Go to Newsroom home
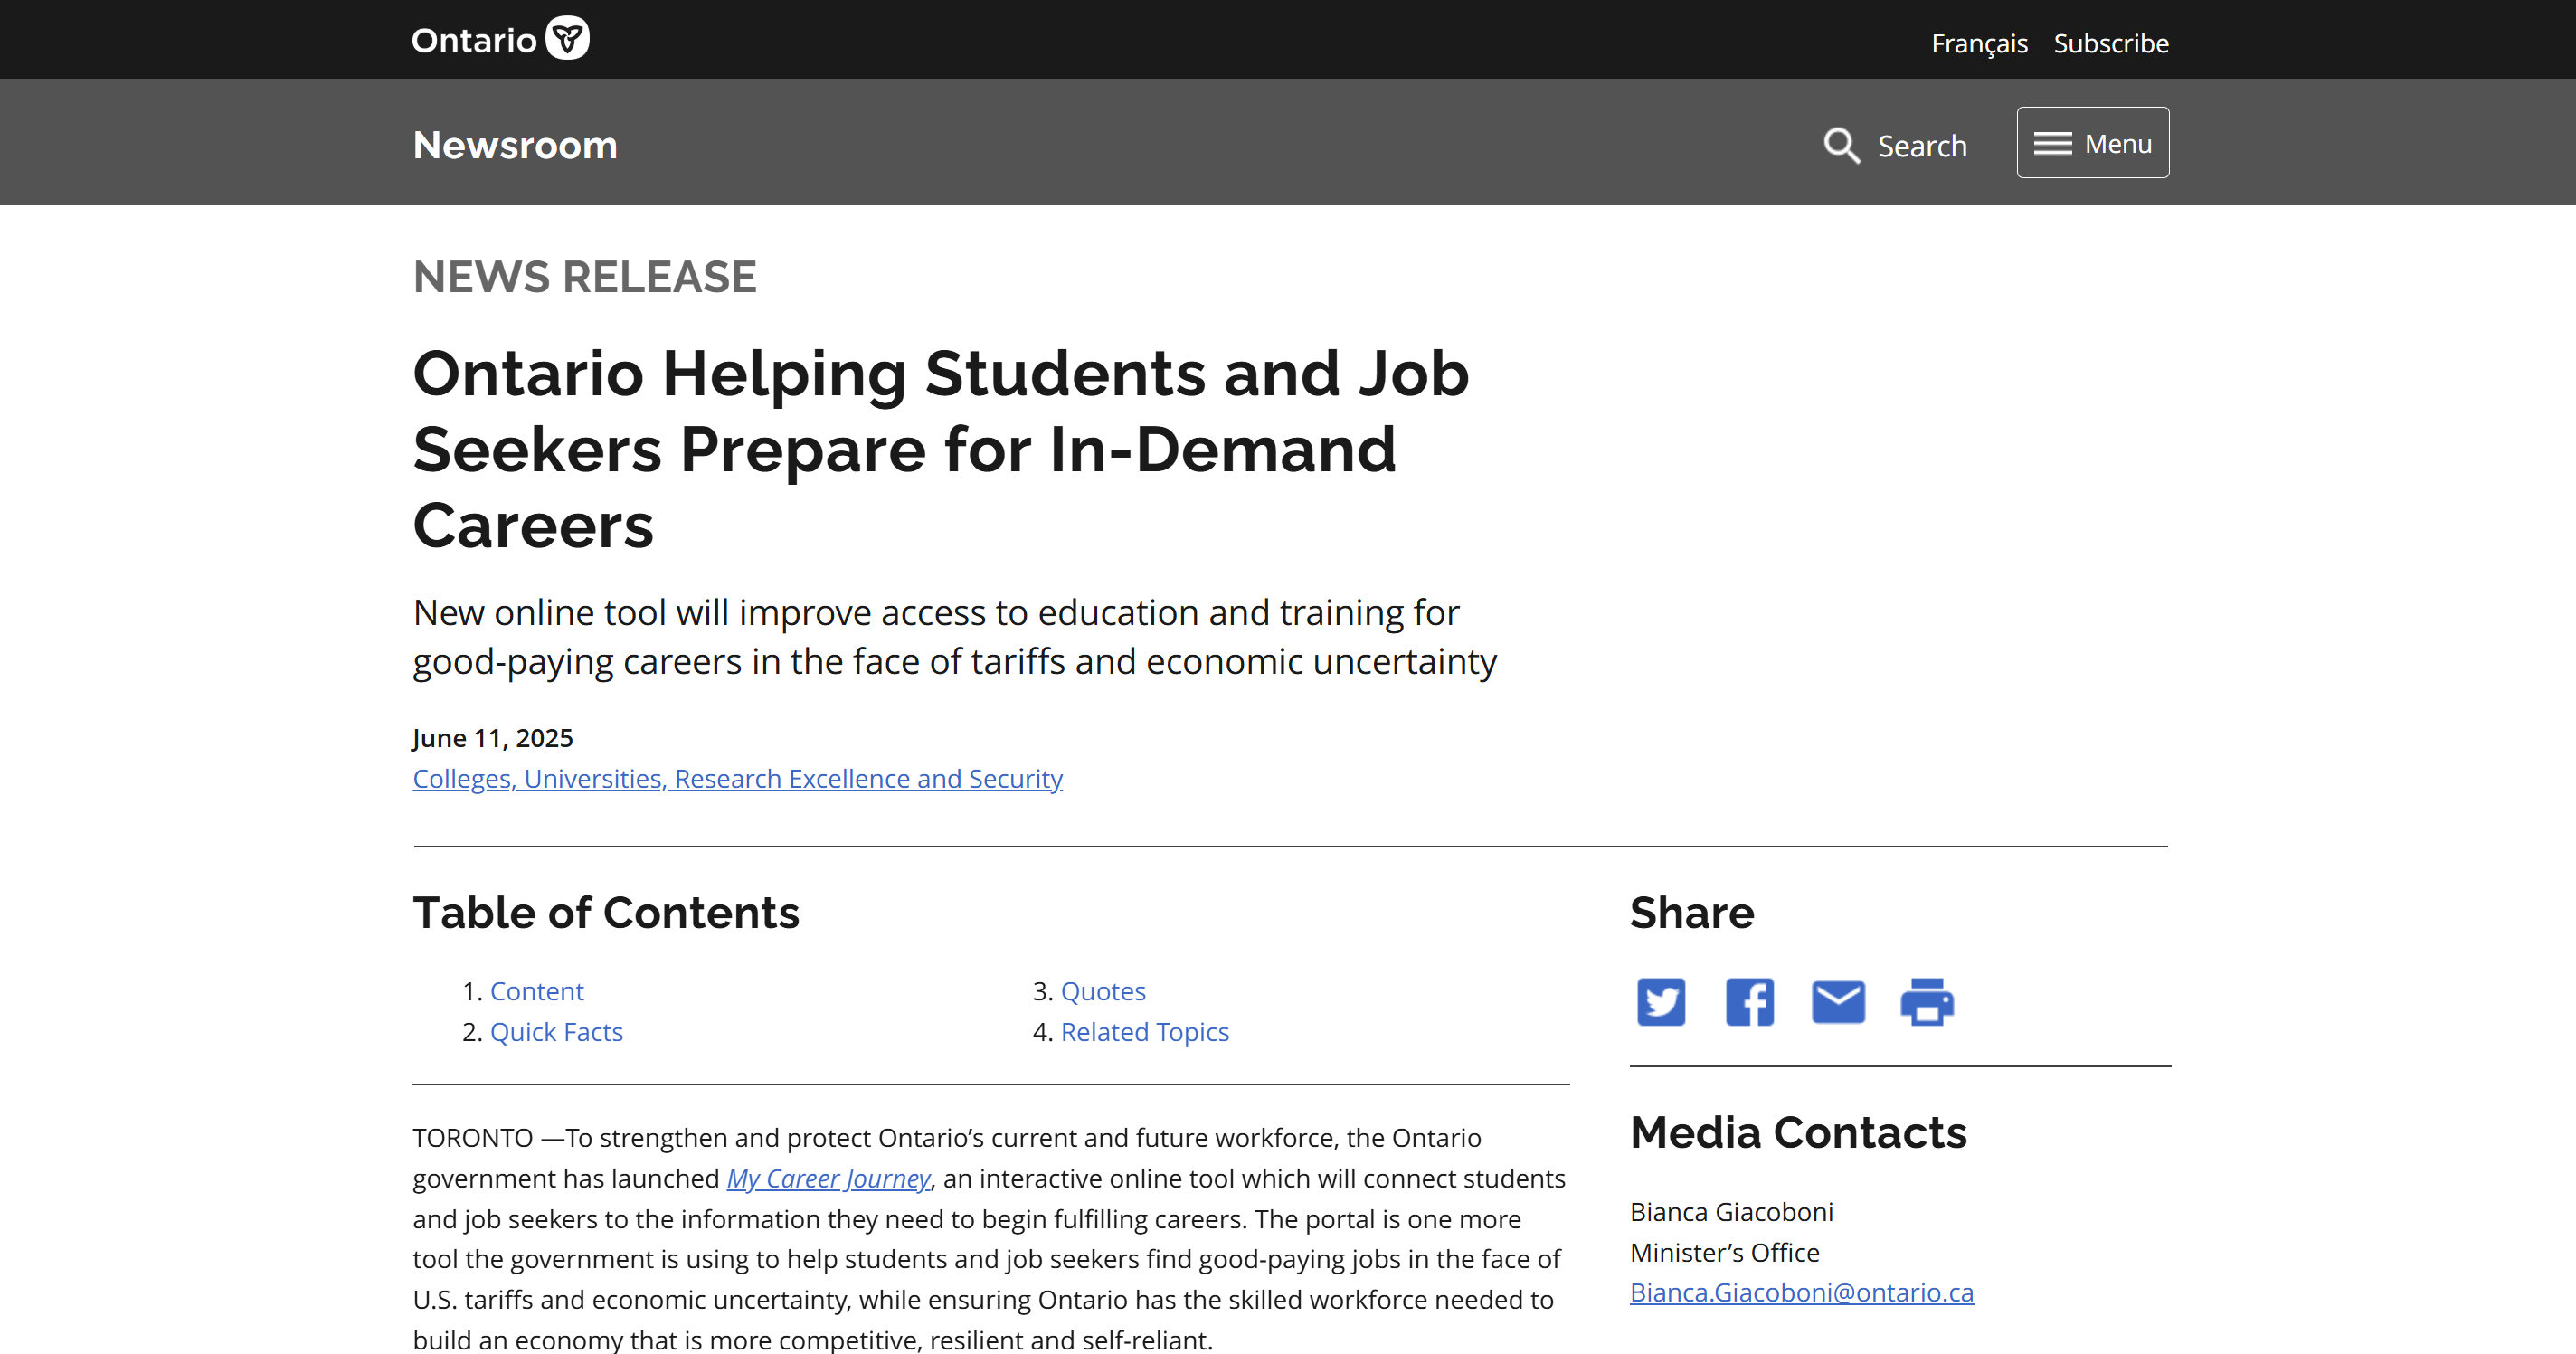2576x1354 pixels. pos(515,145)
